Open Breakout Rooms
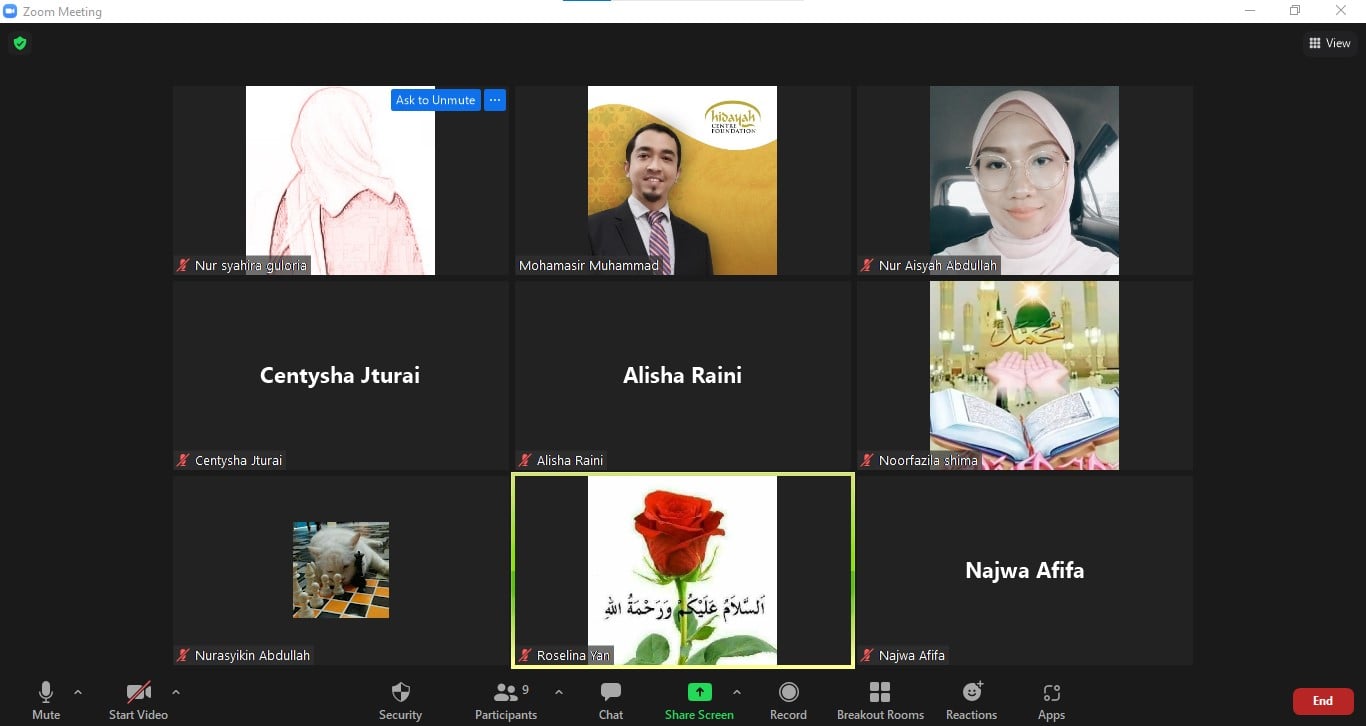1366x726 pixels. click(x=880, y=700)
